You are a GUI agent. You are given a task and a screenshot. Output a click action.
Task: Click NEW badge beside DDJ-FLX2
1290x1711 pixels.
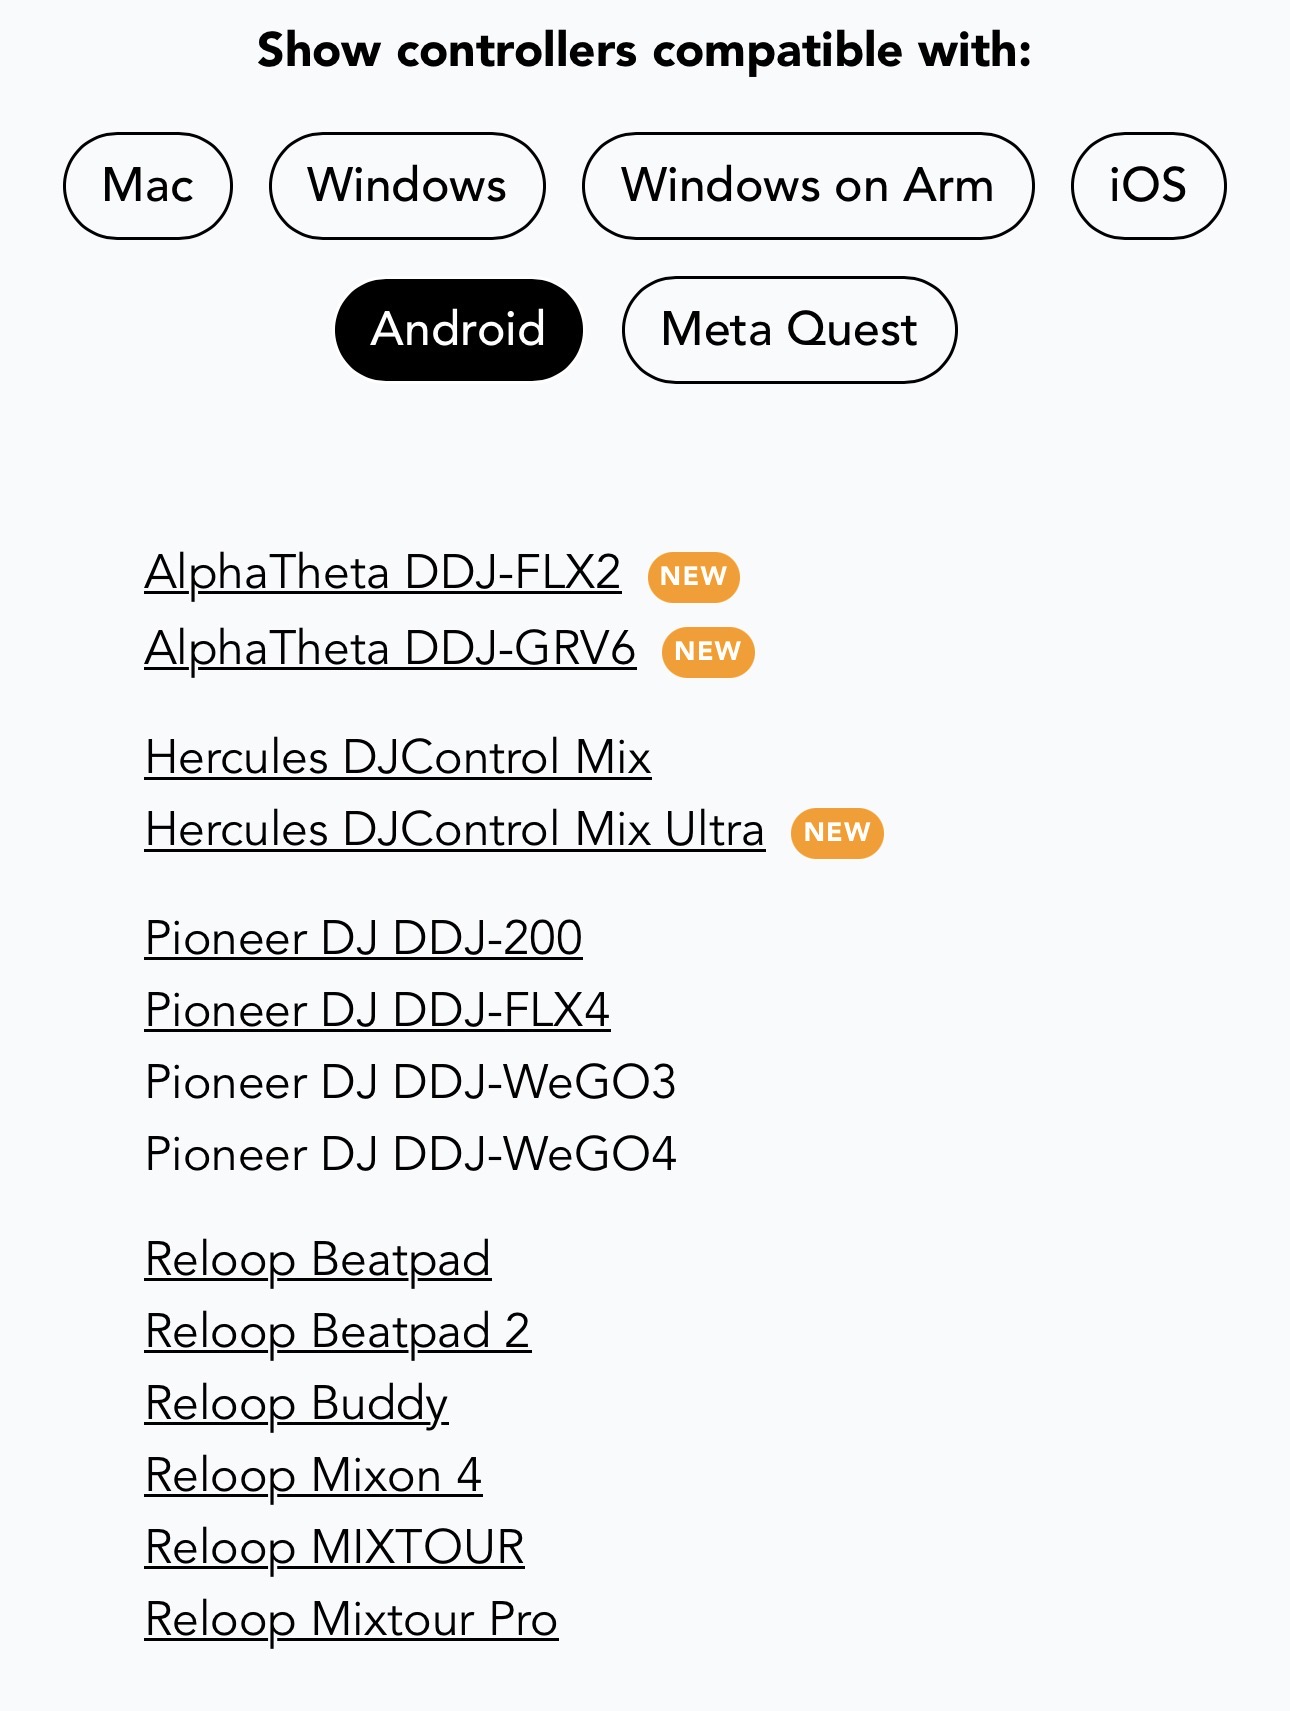click(x=693, y=577)
